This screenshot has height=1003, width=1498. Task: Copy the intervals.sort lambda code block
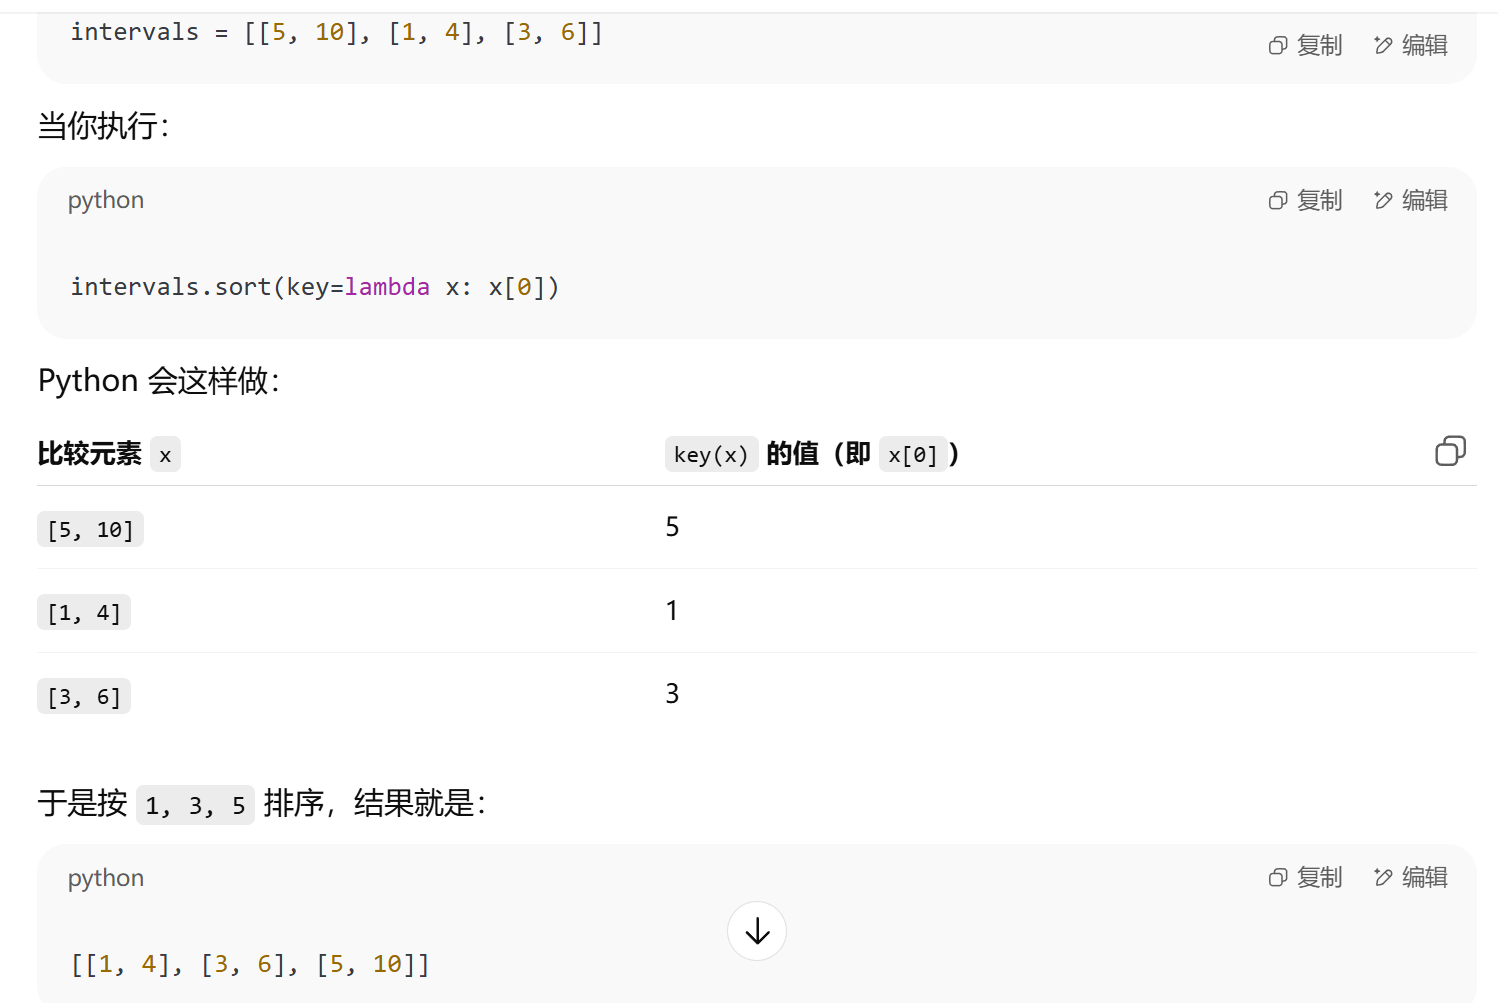pyautogui.click(x=1305, y=200)
